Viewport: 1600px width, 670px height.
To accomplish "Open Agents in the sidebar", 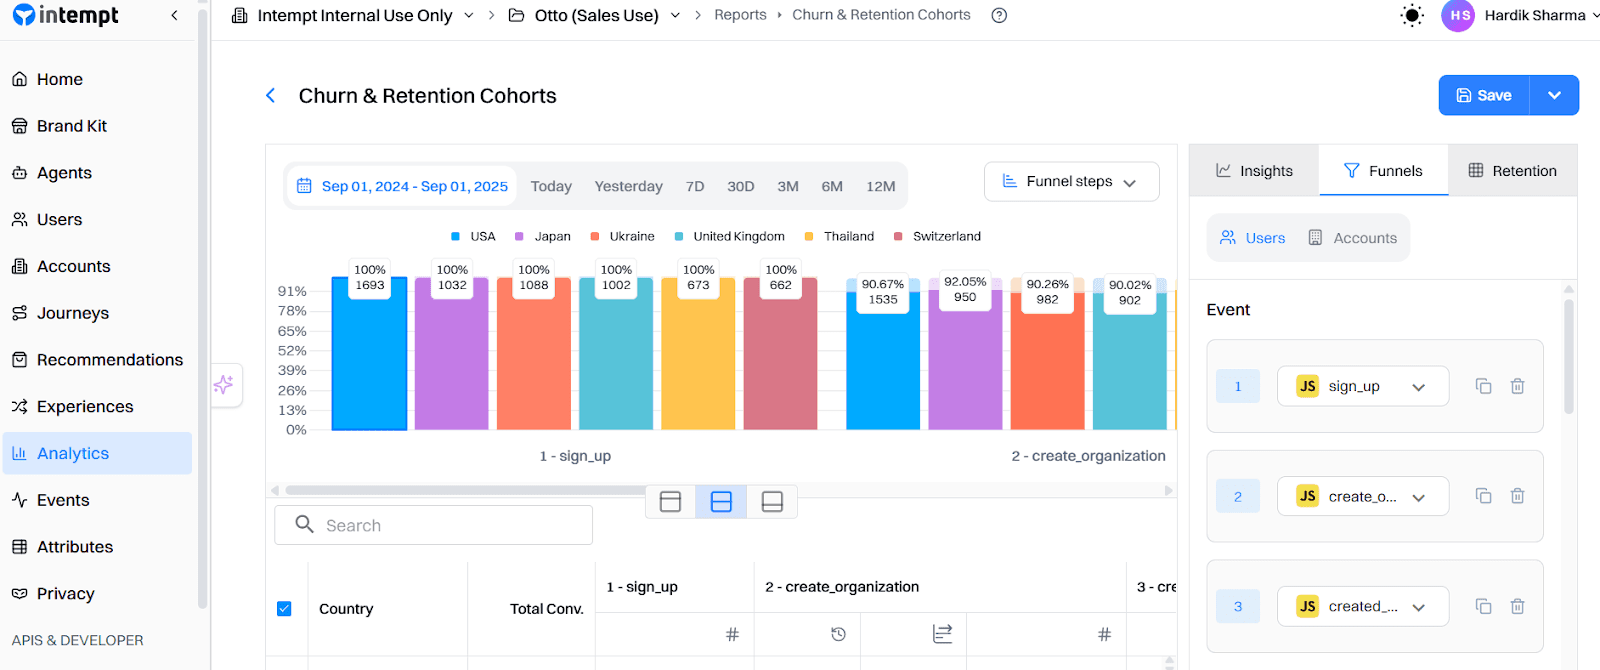I will coord(97,173).
